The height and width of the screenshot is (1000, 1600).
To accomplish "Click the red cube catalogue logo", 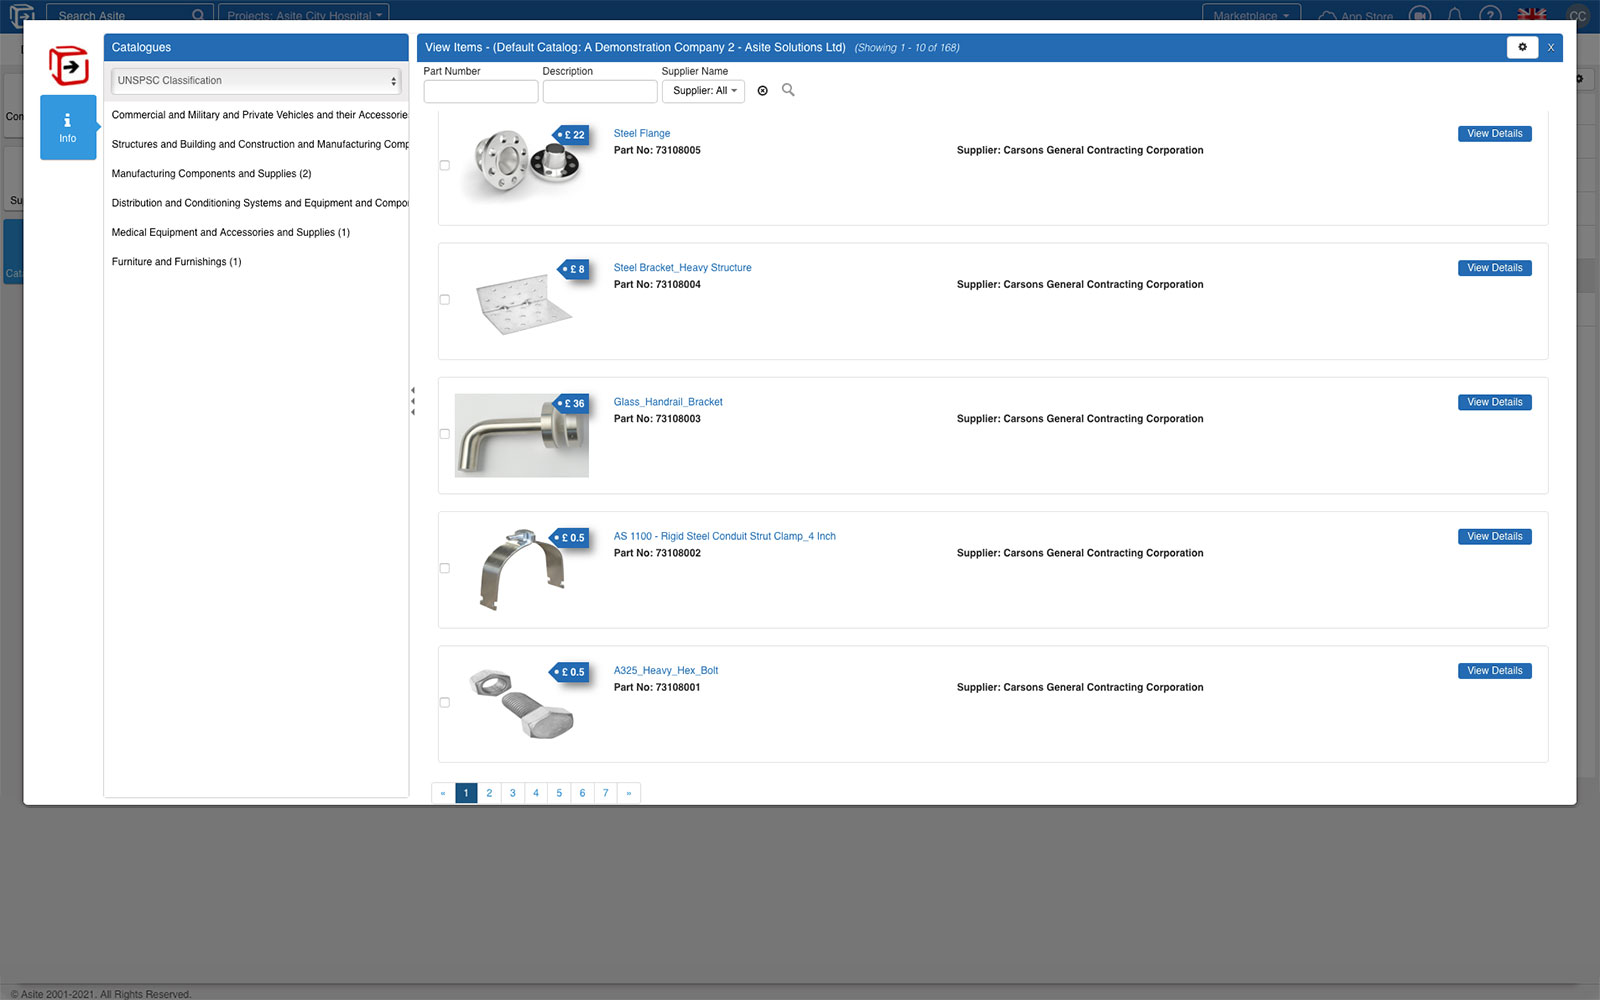I will [69, 66].
